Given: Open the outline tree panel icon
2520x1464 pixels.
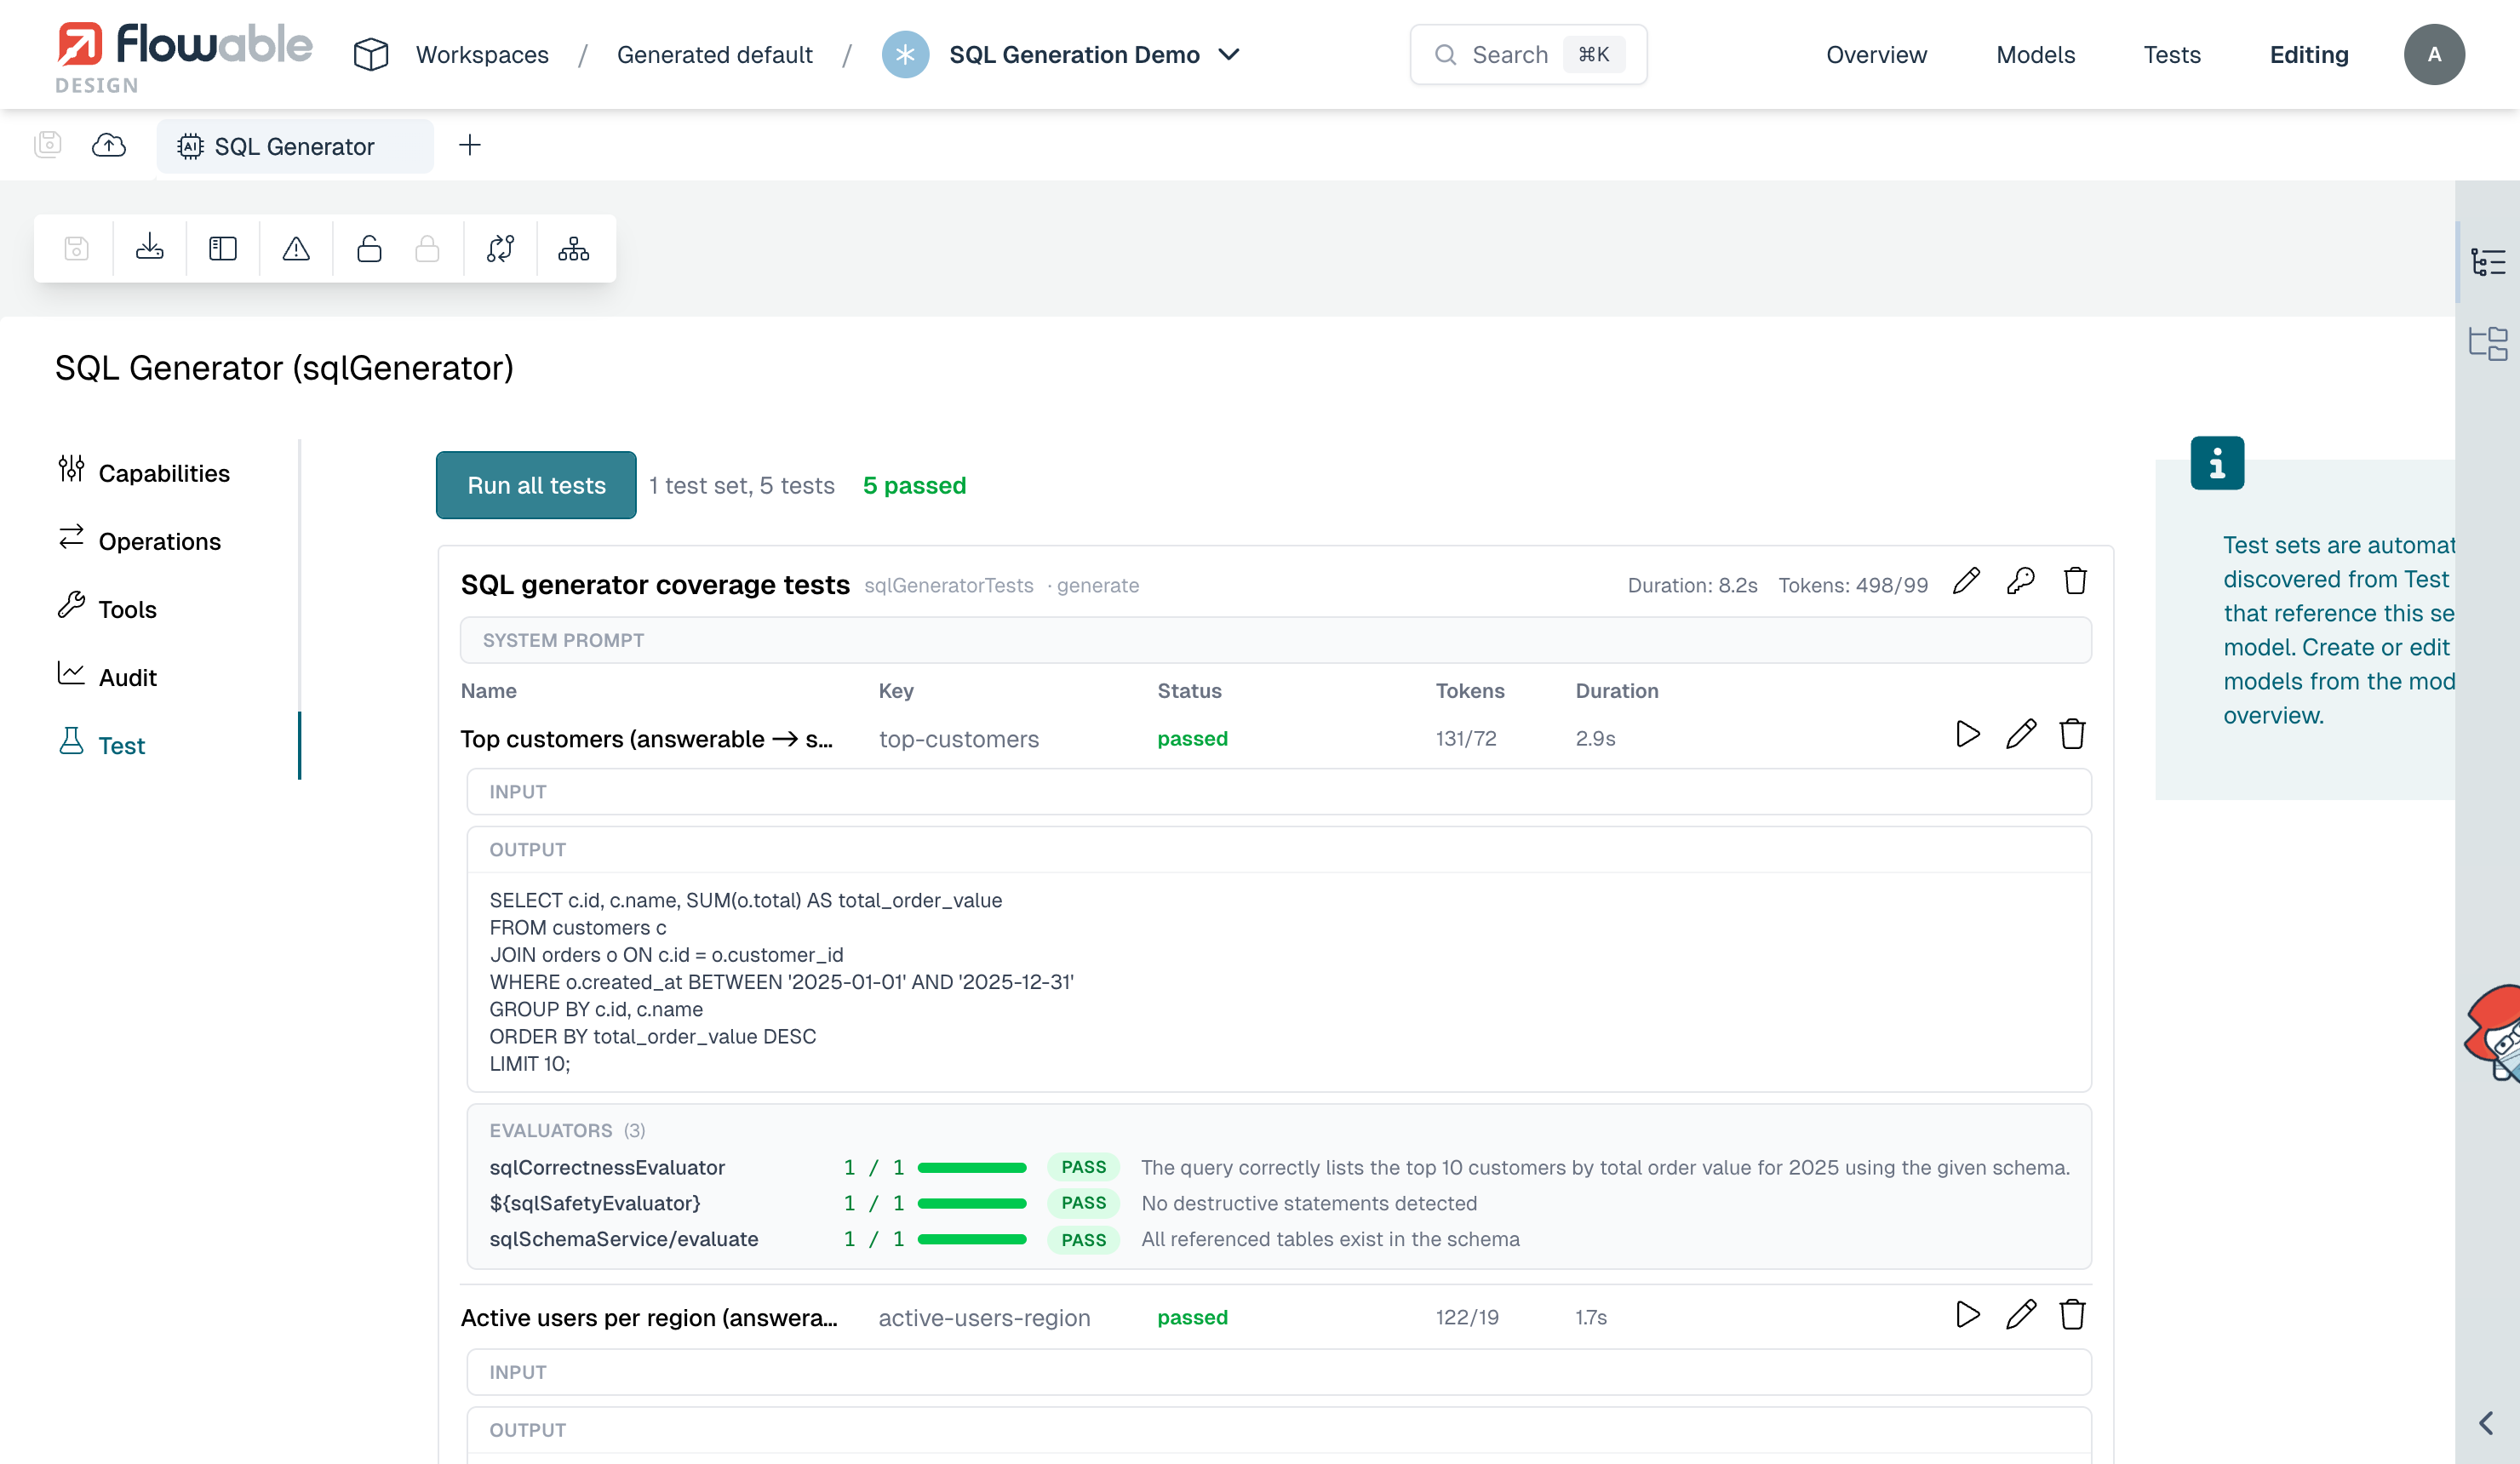Looking at the screenshot, I should tap(2488, 262).
